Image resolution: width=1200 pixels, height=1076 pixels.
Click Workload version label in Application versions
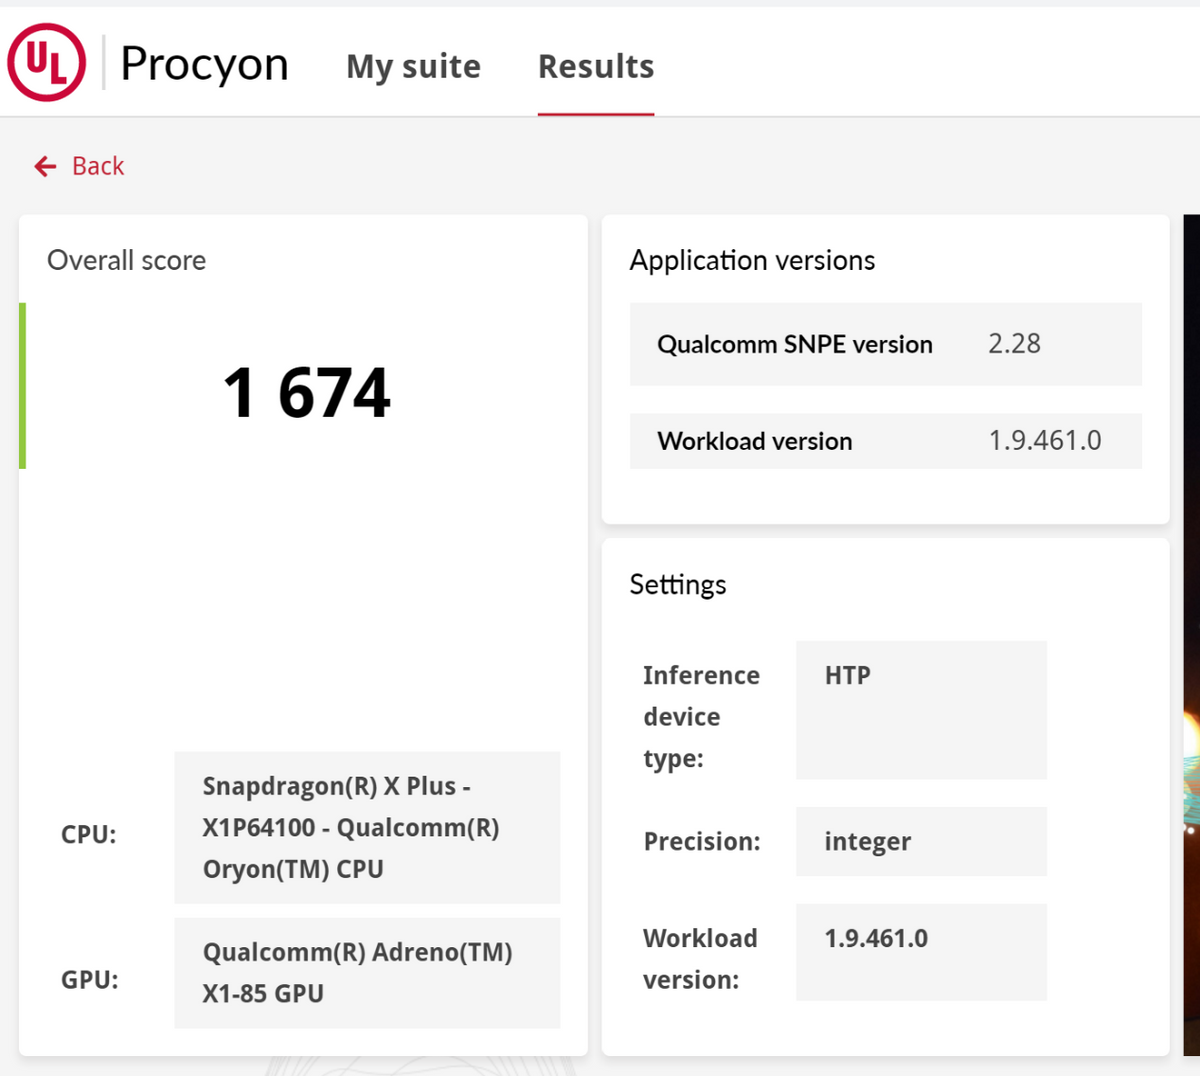click(x=755, y=441)
